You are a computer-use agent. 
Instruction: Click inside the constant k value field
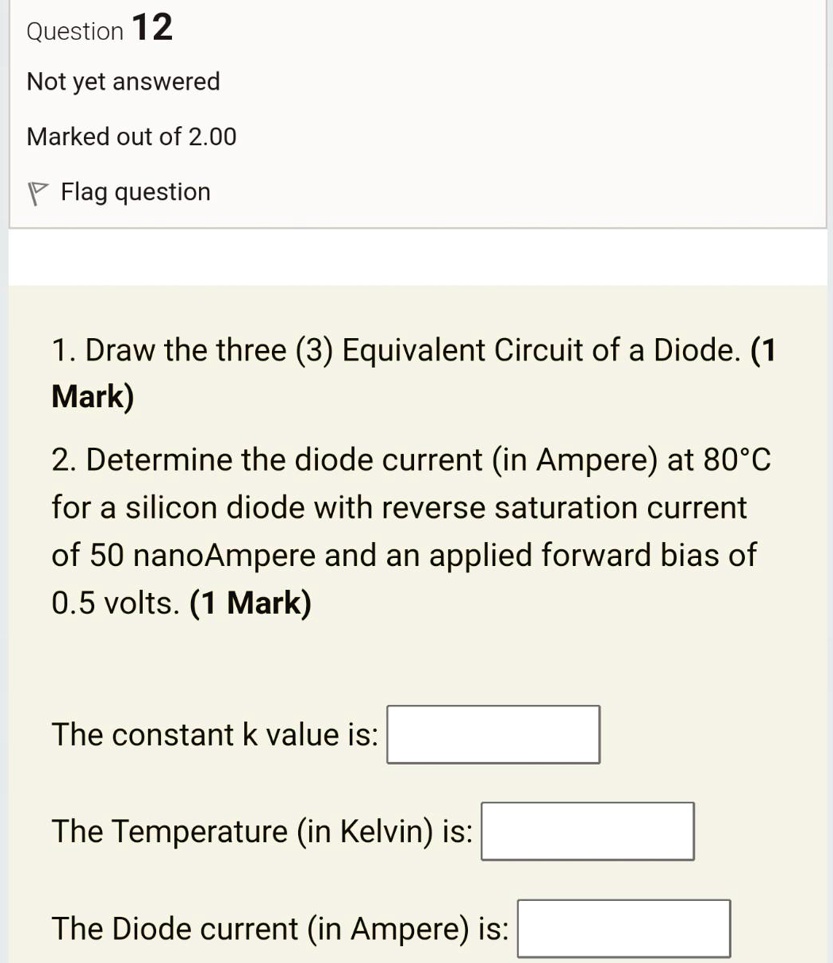pyautogui.click(x=492, y=733)
